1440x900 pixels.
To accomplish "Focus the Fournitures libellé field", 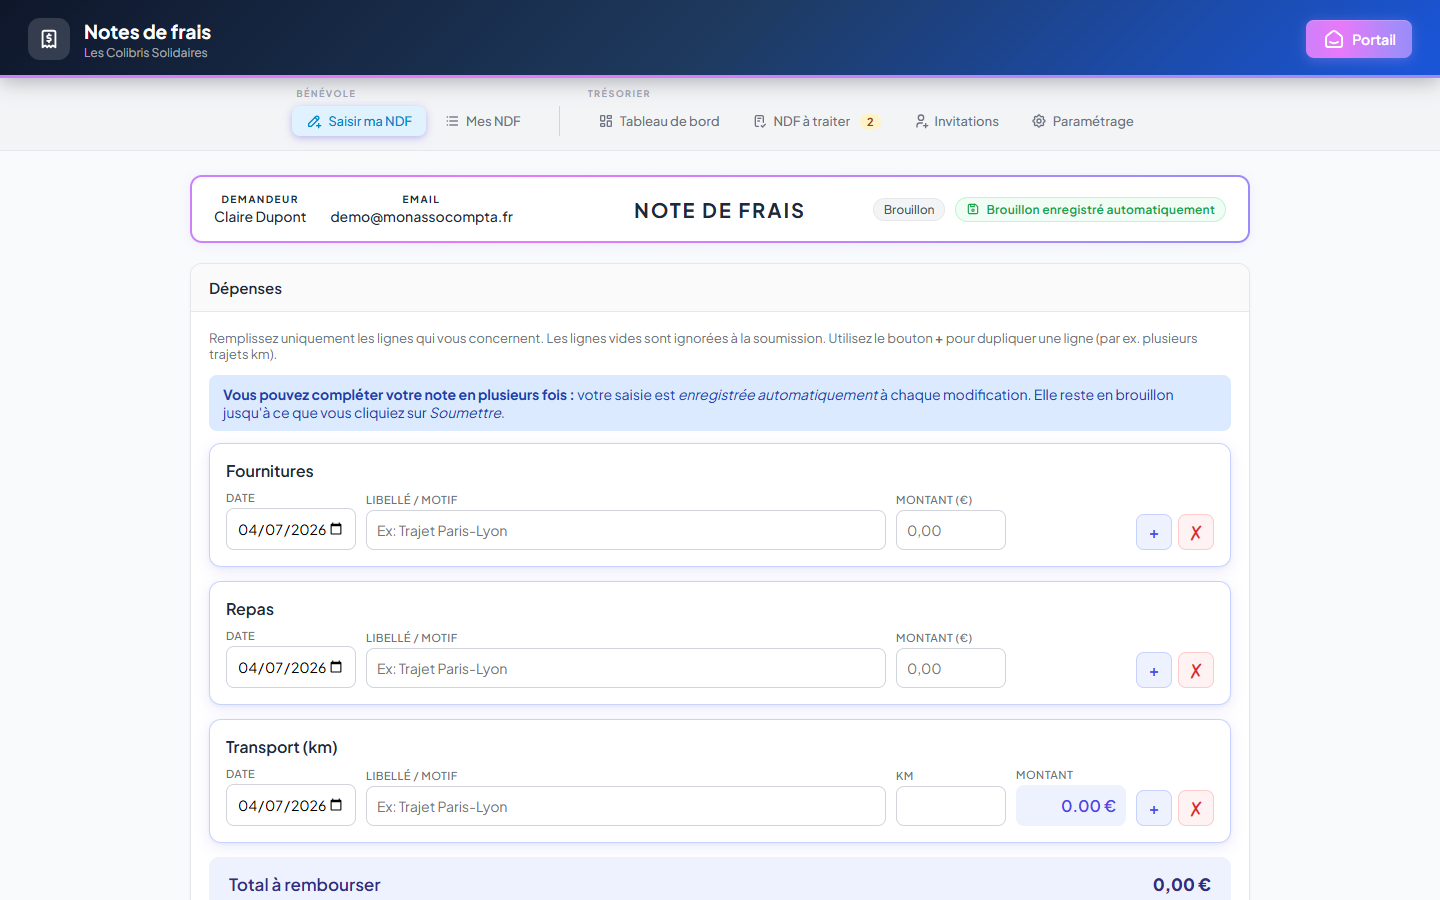I will click(626, 530).
